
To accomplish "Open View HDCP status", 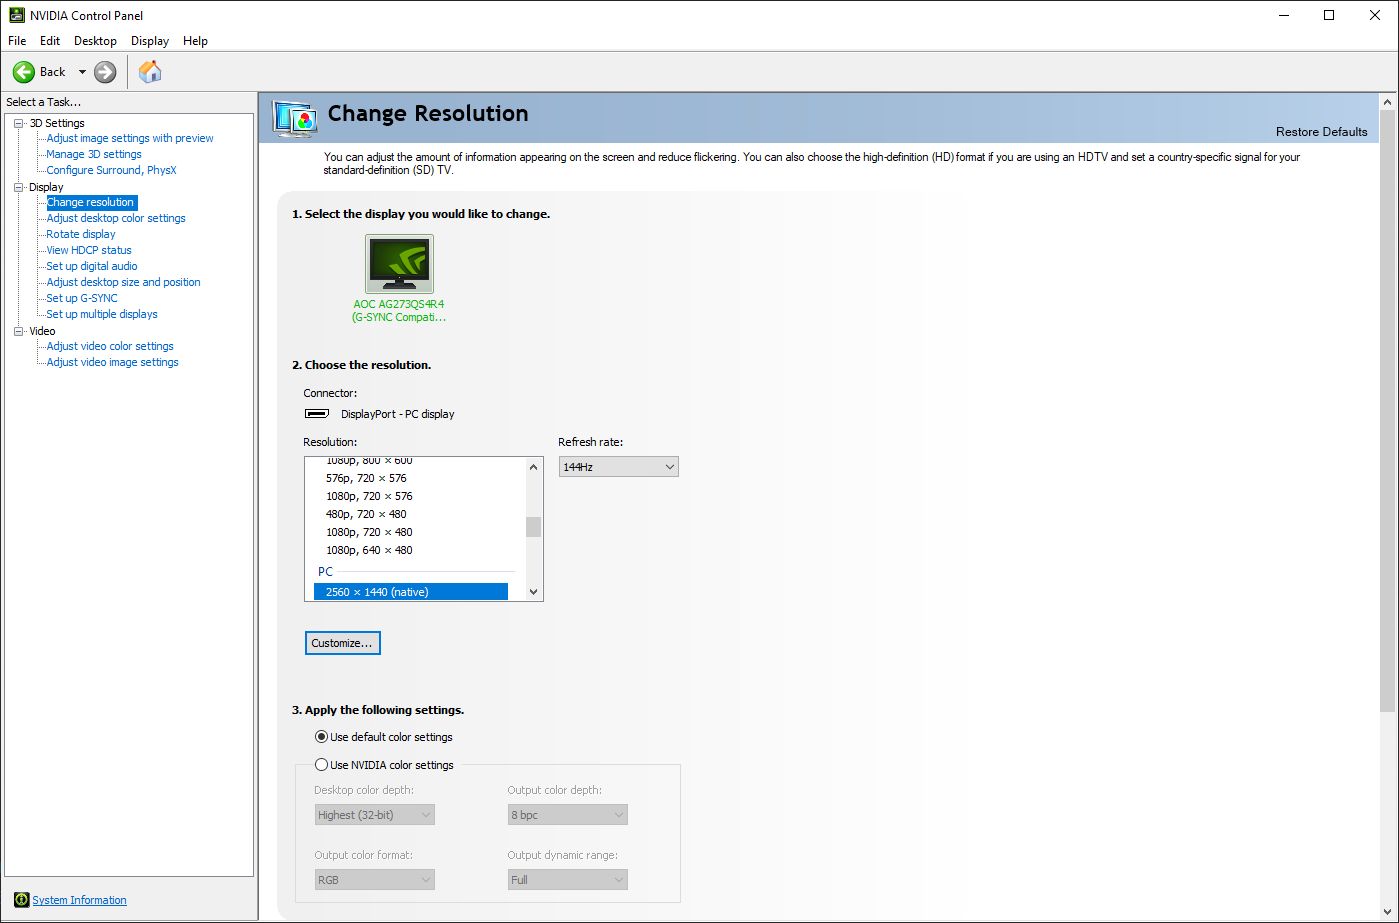I will 89,250.
